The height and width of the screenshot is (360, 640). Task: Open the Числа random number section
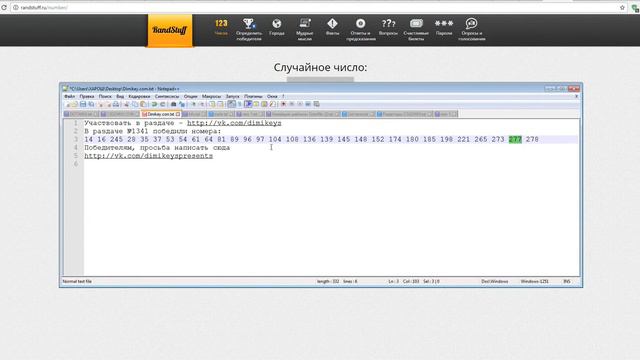click(x=221, y=27)
